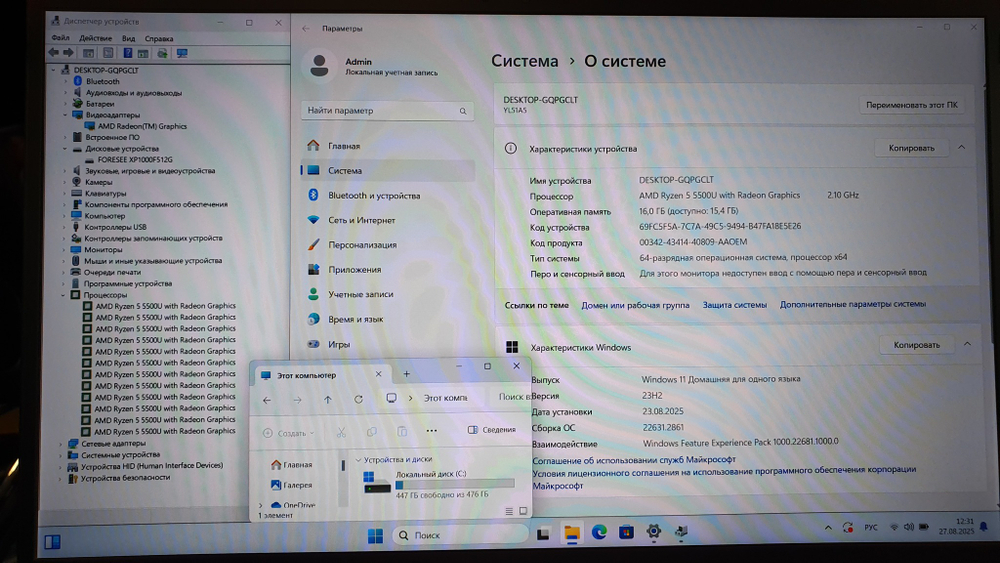Expand the Bluetooth node in Device Manager
Image resolution: width=1000 pixels, height=563 pixels.
tap(65, 82)
